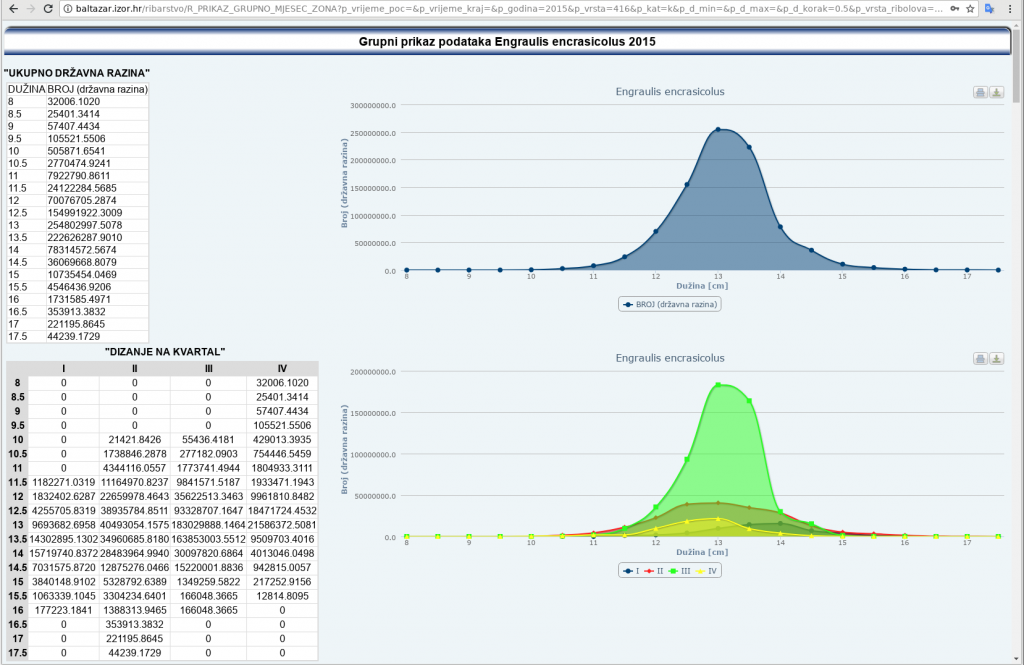Download the bottom quarterly chart
The image size is (1024, 665).
[x=997, y=359]
